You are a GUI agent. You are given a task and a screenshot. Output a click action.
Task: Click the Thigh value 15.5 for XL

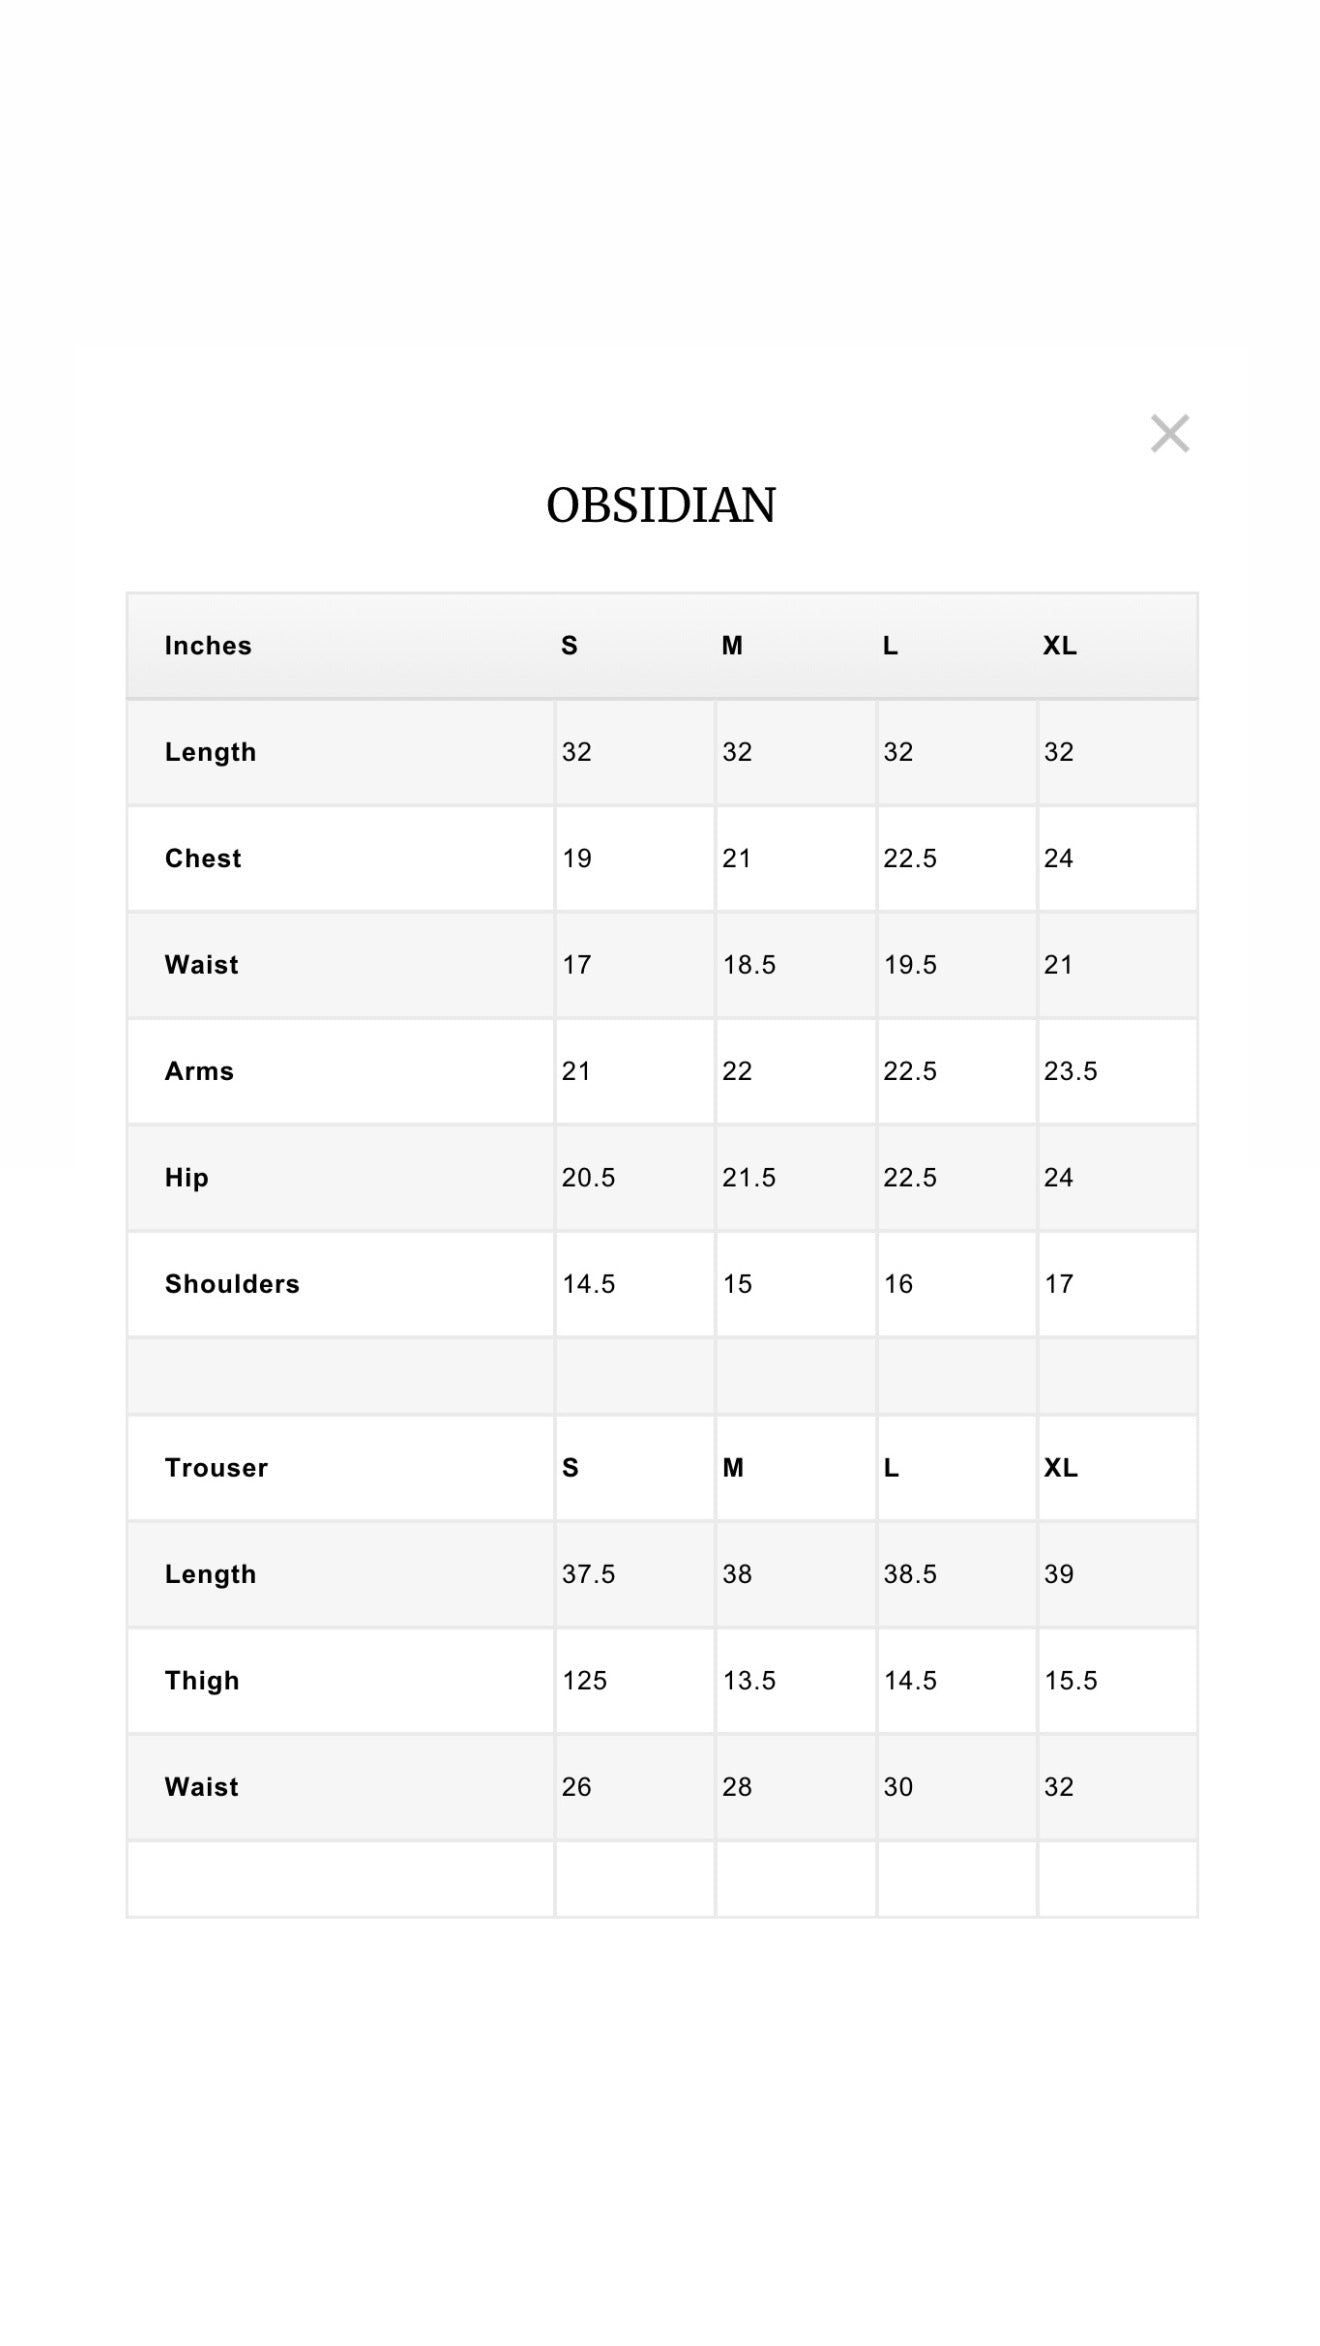(1070, 1681)
